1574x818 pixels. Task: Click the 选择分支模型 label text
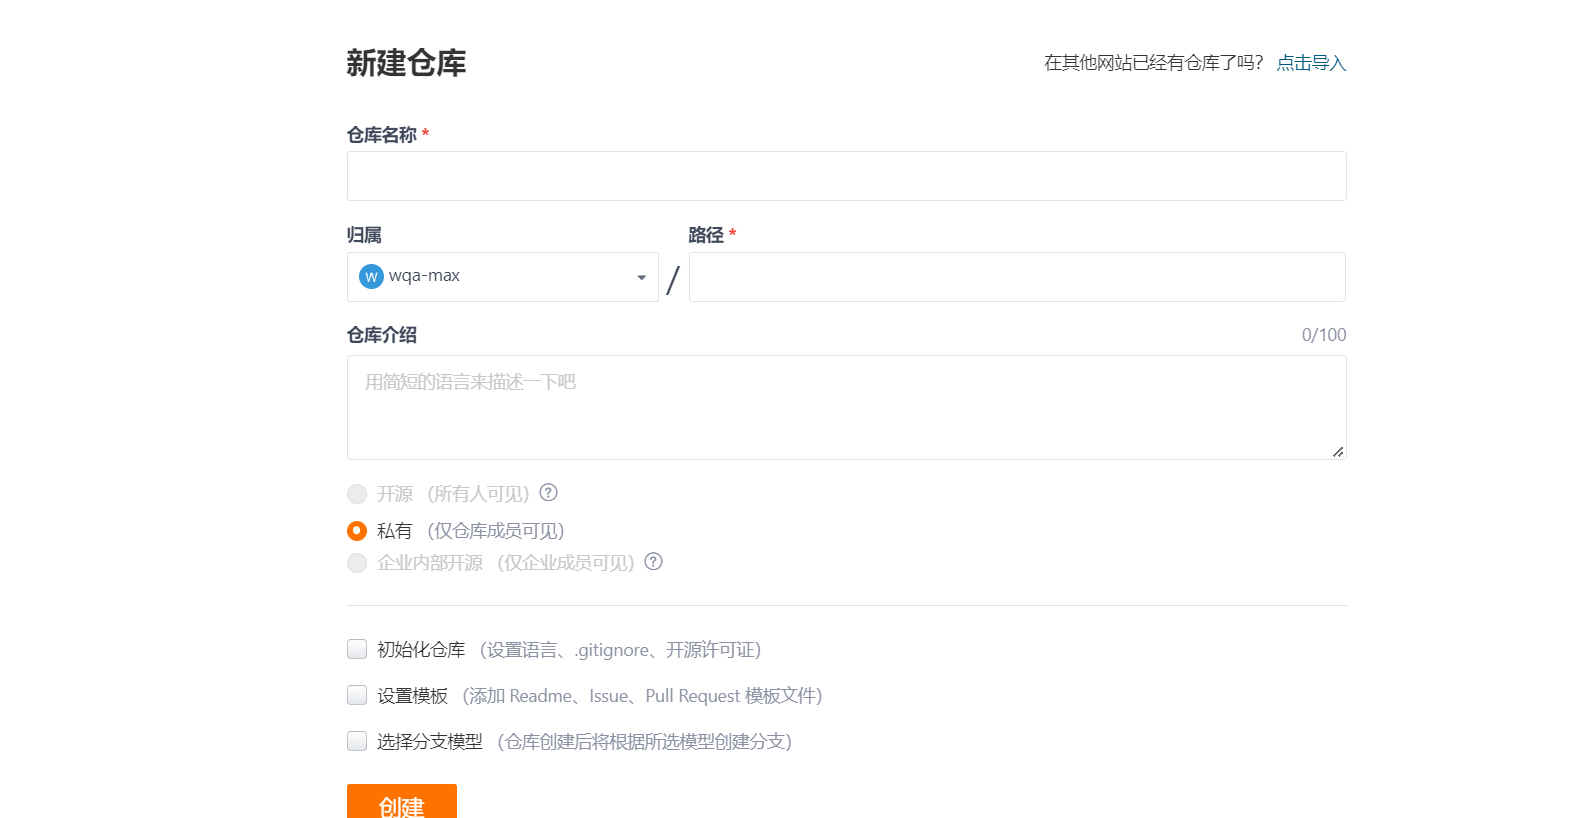[429, 742]
